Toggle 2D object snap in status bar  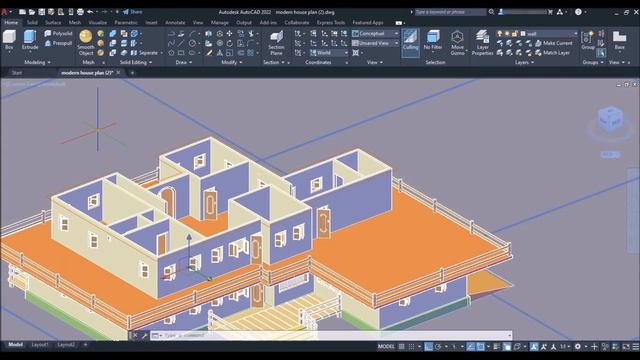coord(481,347)
